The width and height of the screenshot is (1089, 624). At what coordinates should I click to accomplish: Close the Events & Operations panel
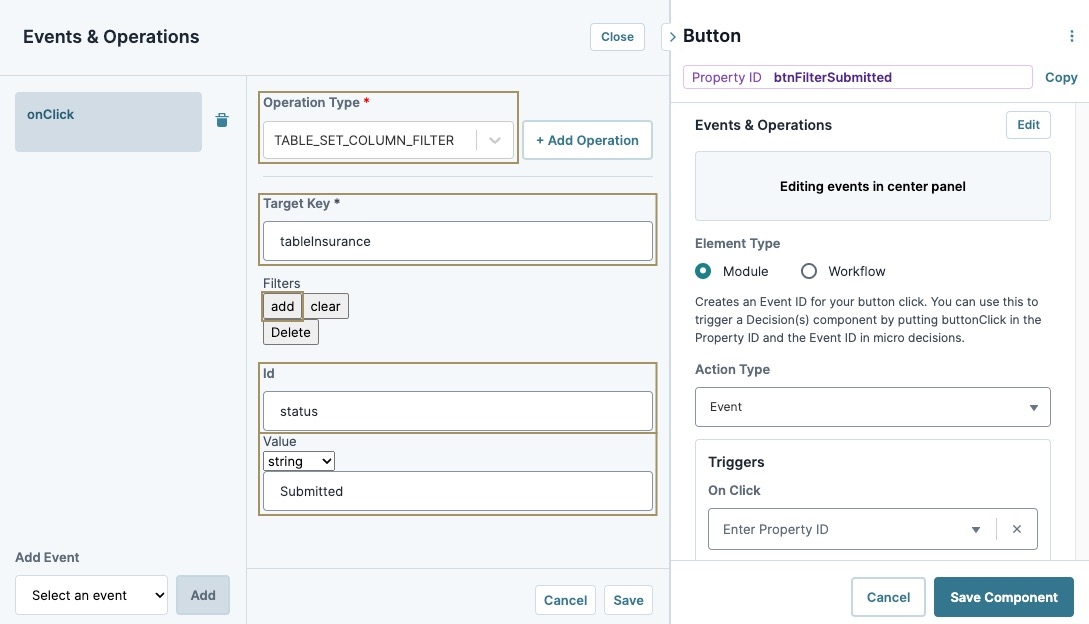tap(617, 37)
